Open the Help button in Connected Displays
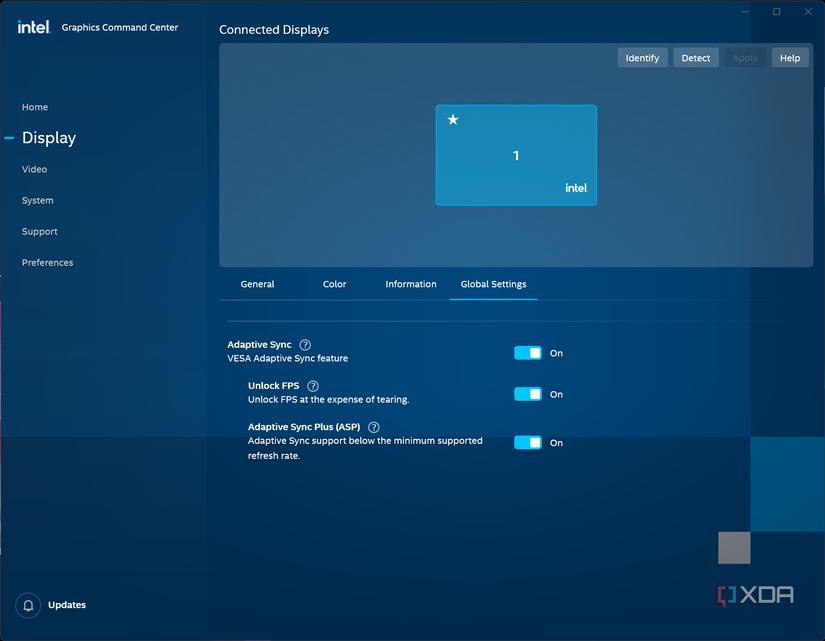 point(789,58)
